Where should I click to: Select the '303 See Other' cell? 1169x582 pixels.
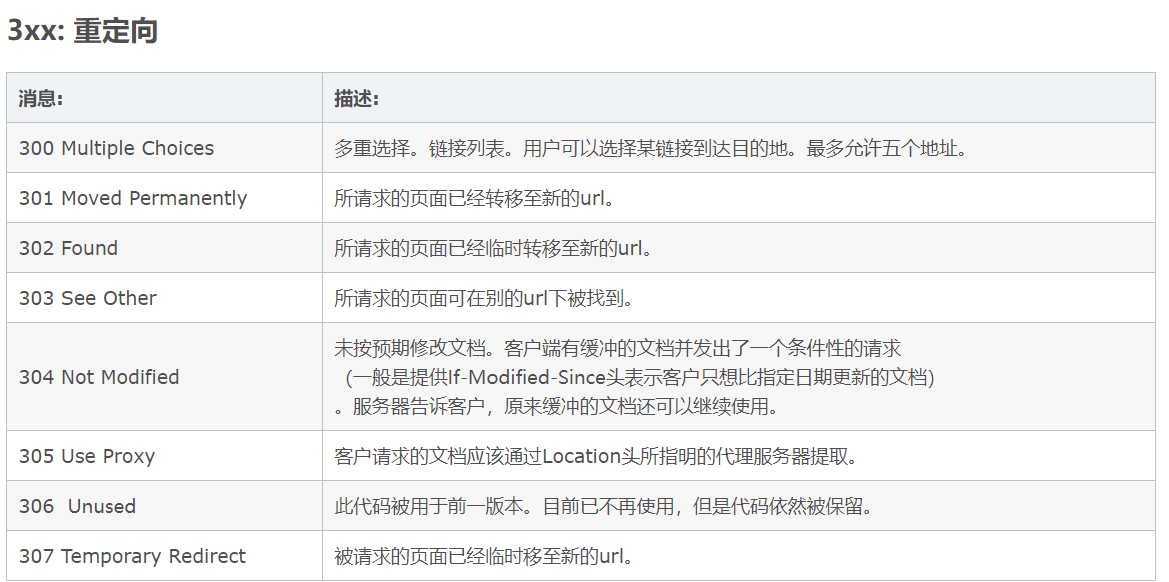[x=164, y=298]
